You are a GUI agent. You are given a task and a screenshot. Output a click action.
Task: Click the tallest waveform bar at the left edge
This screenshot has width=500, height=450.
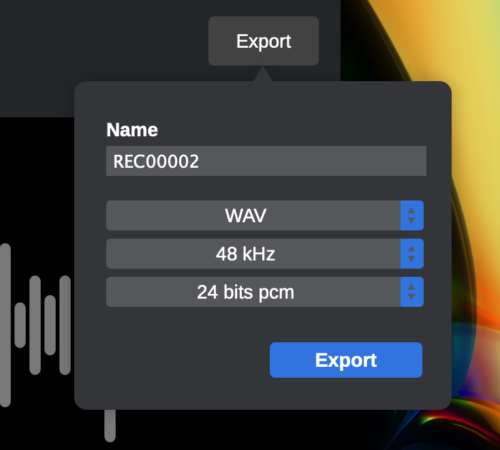(5, 325)
